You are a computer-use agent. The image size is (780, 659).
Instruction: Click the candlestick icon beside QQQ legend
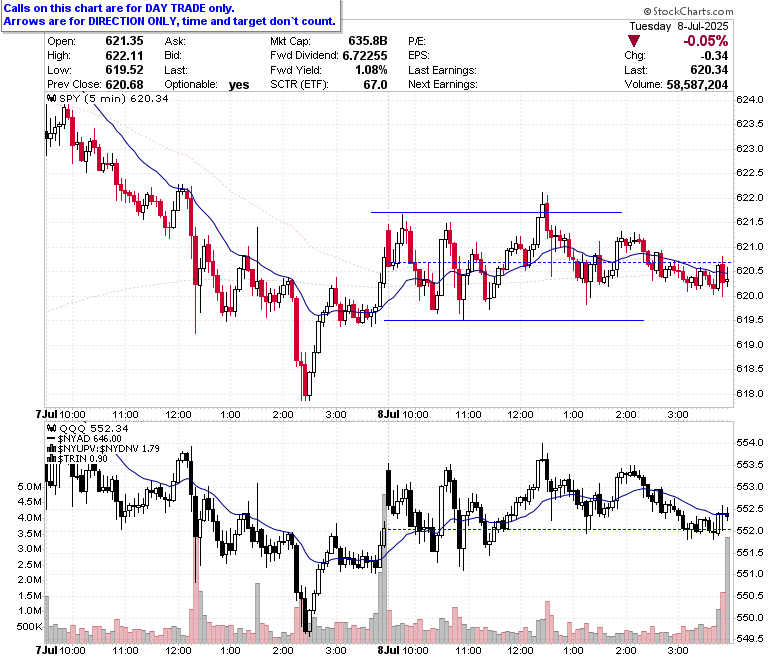(x=52, y=428)
